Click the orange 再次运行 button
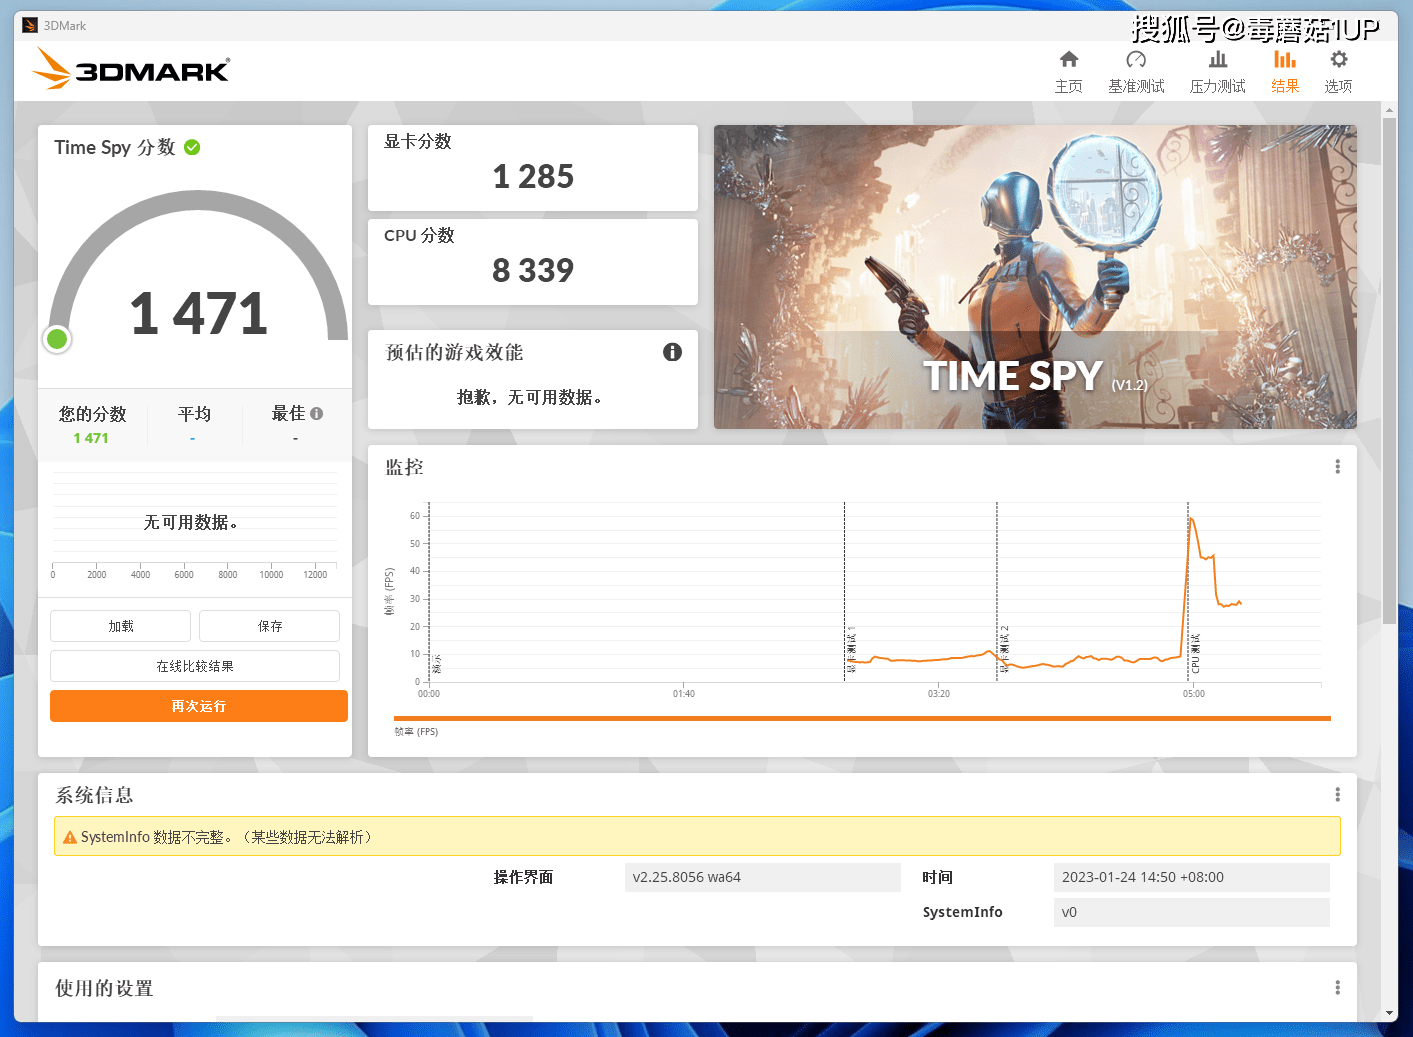This screenshot has width=1413, height=1037. (199, 706)
